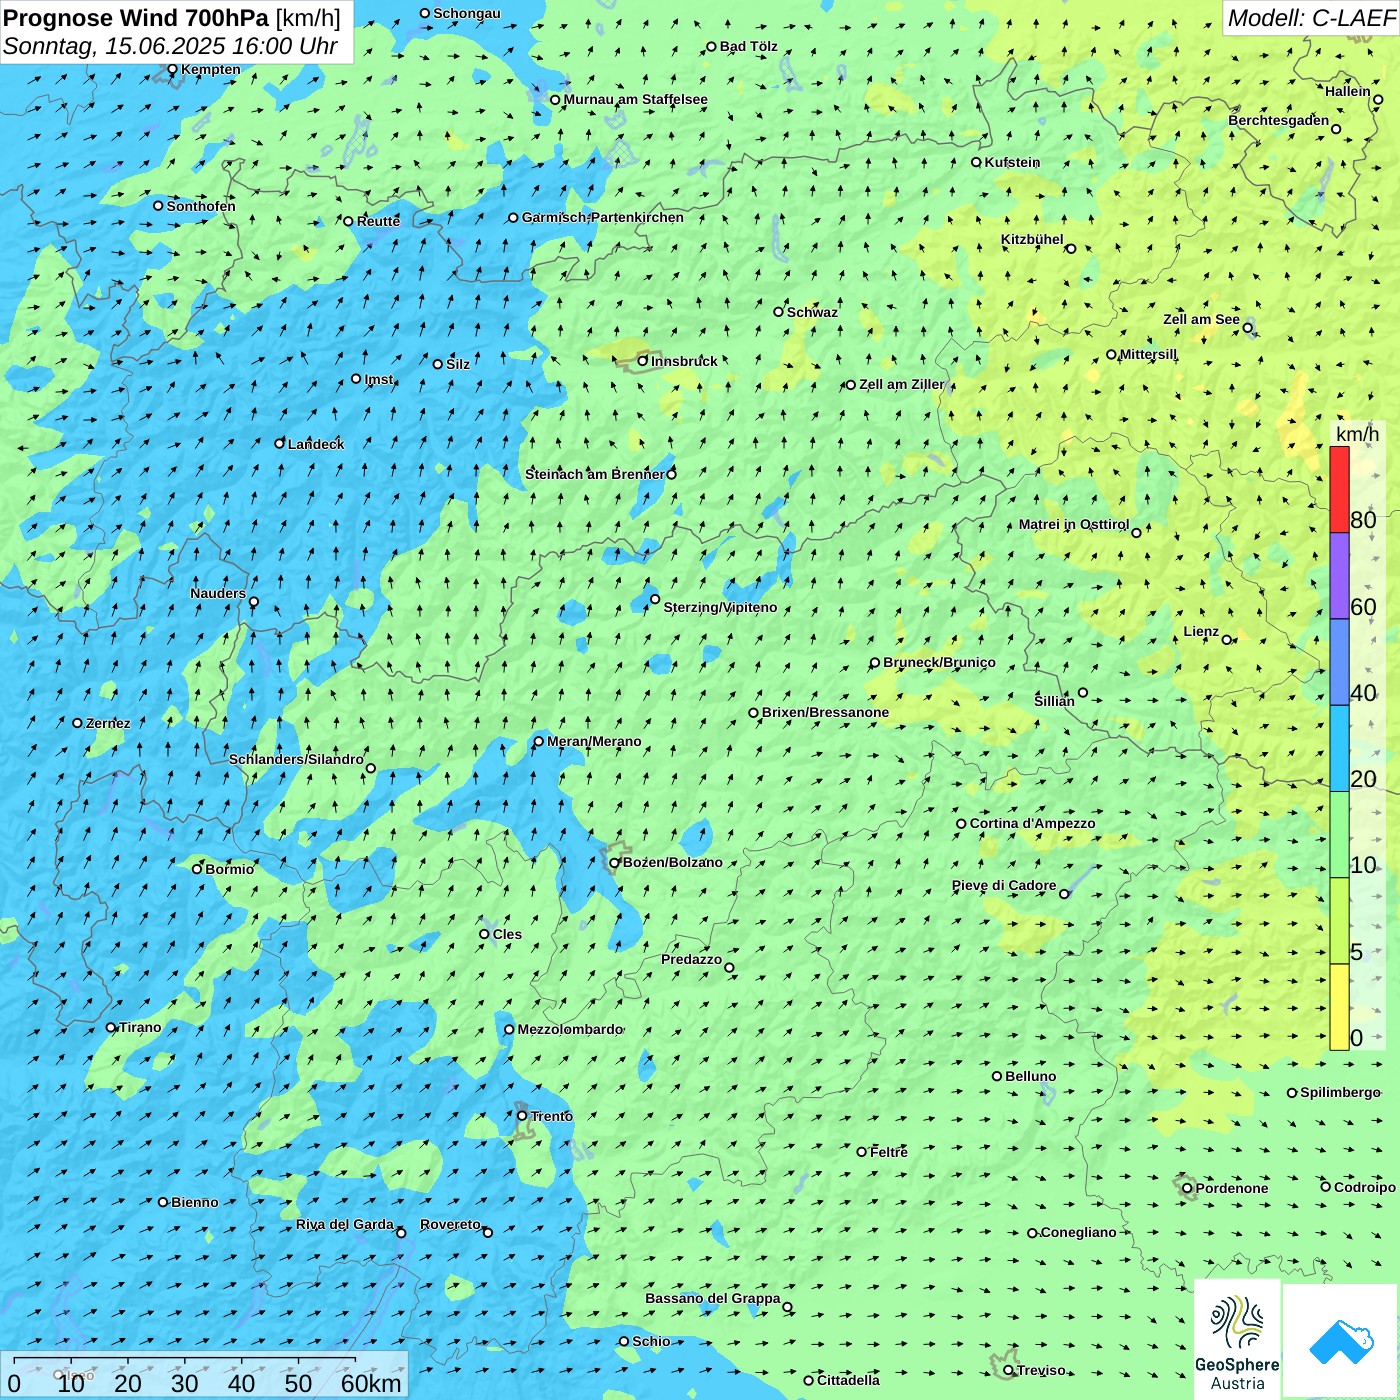Click the 'Mittersill' label

pos(1149,354)
